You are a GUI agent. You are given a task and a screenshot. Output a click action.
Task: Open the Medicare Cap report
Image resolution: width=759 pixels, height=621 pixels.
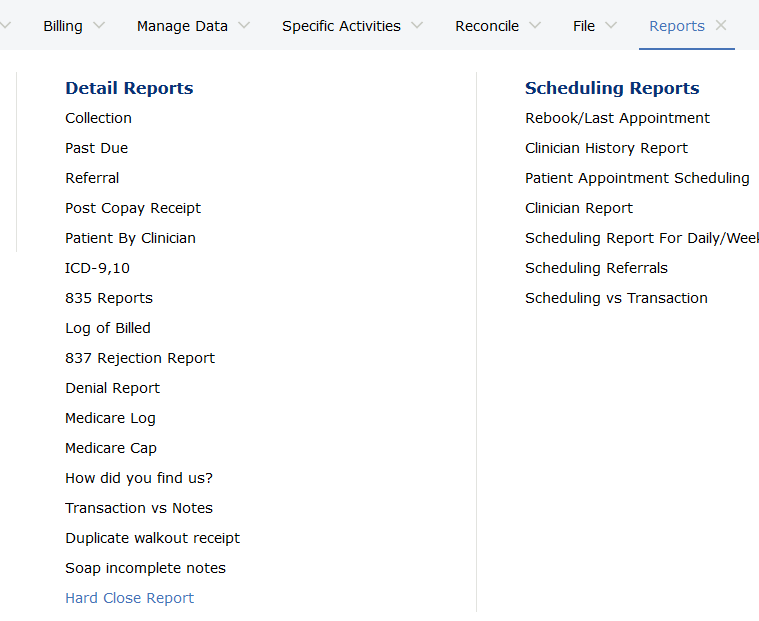pos(111,448)
